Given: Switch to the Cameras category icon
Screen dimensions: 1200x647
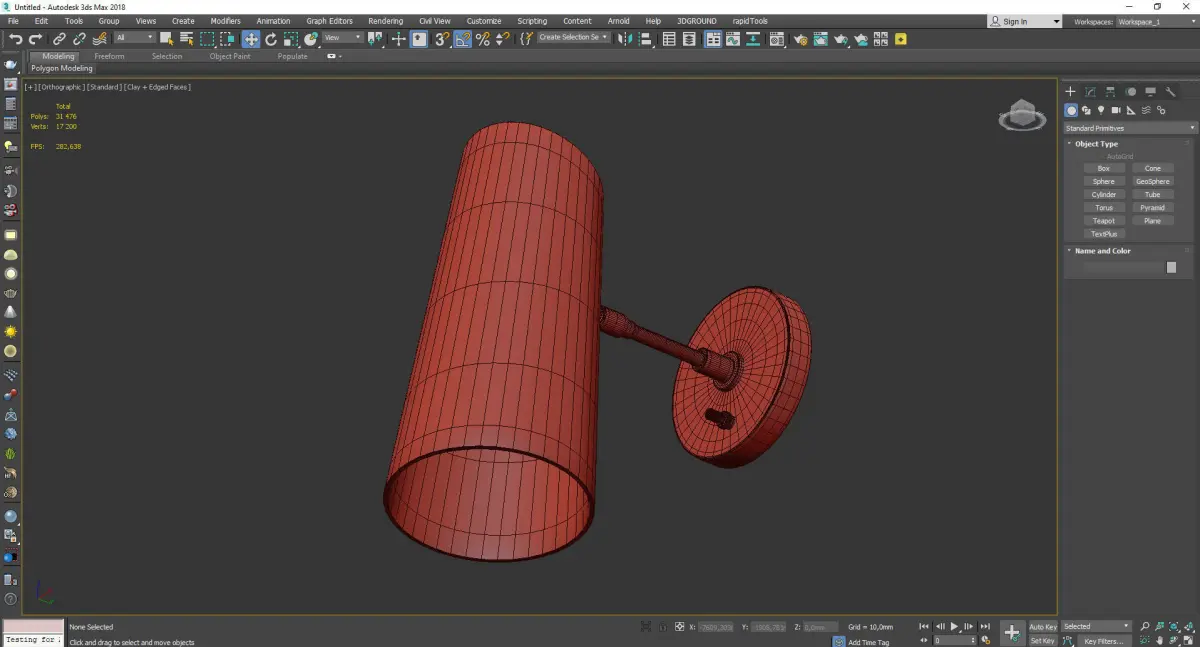Looking at the screenshot, I should click(x=1116, y=110).
